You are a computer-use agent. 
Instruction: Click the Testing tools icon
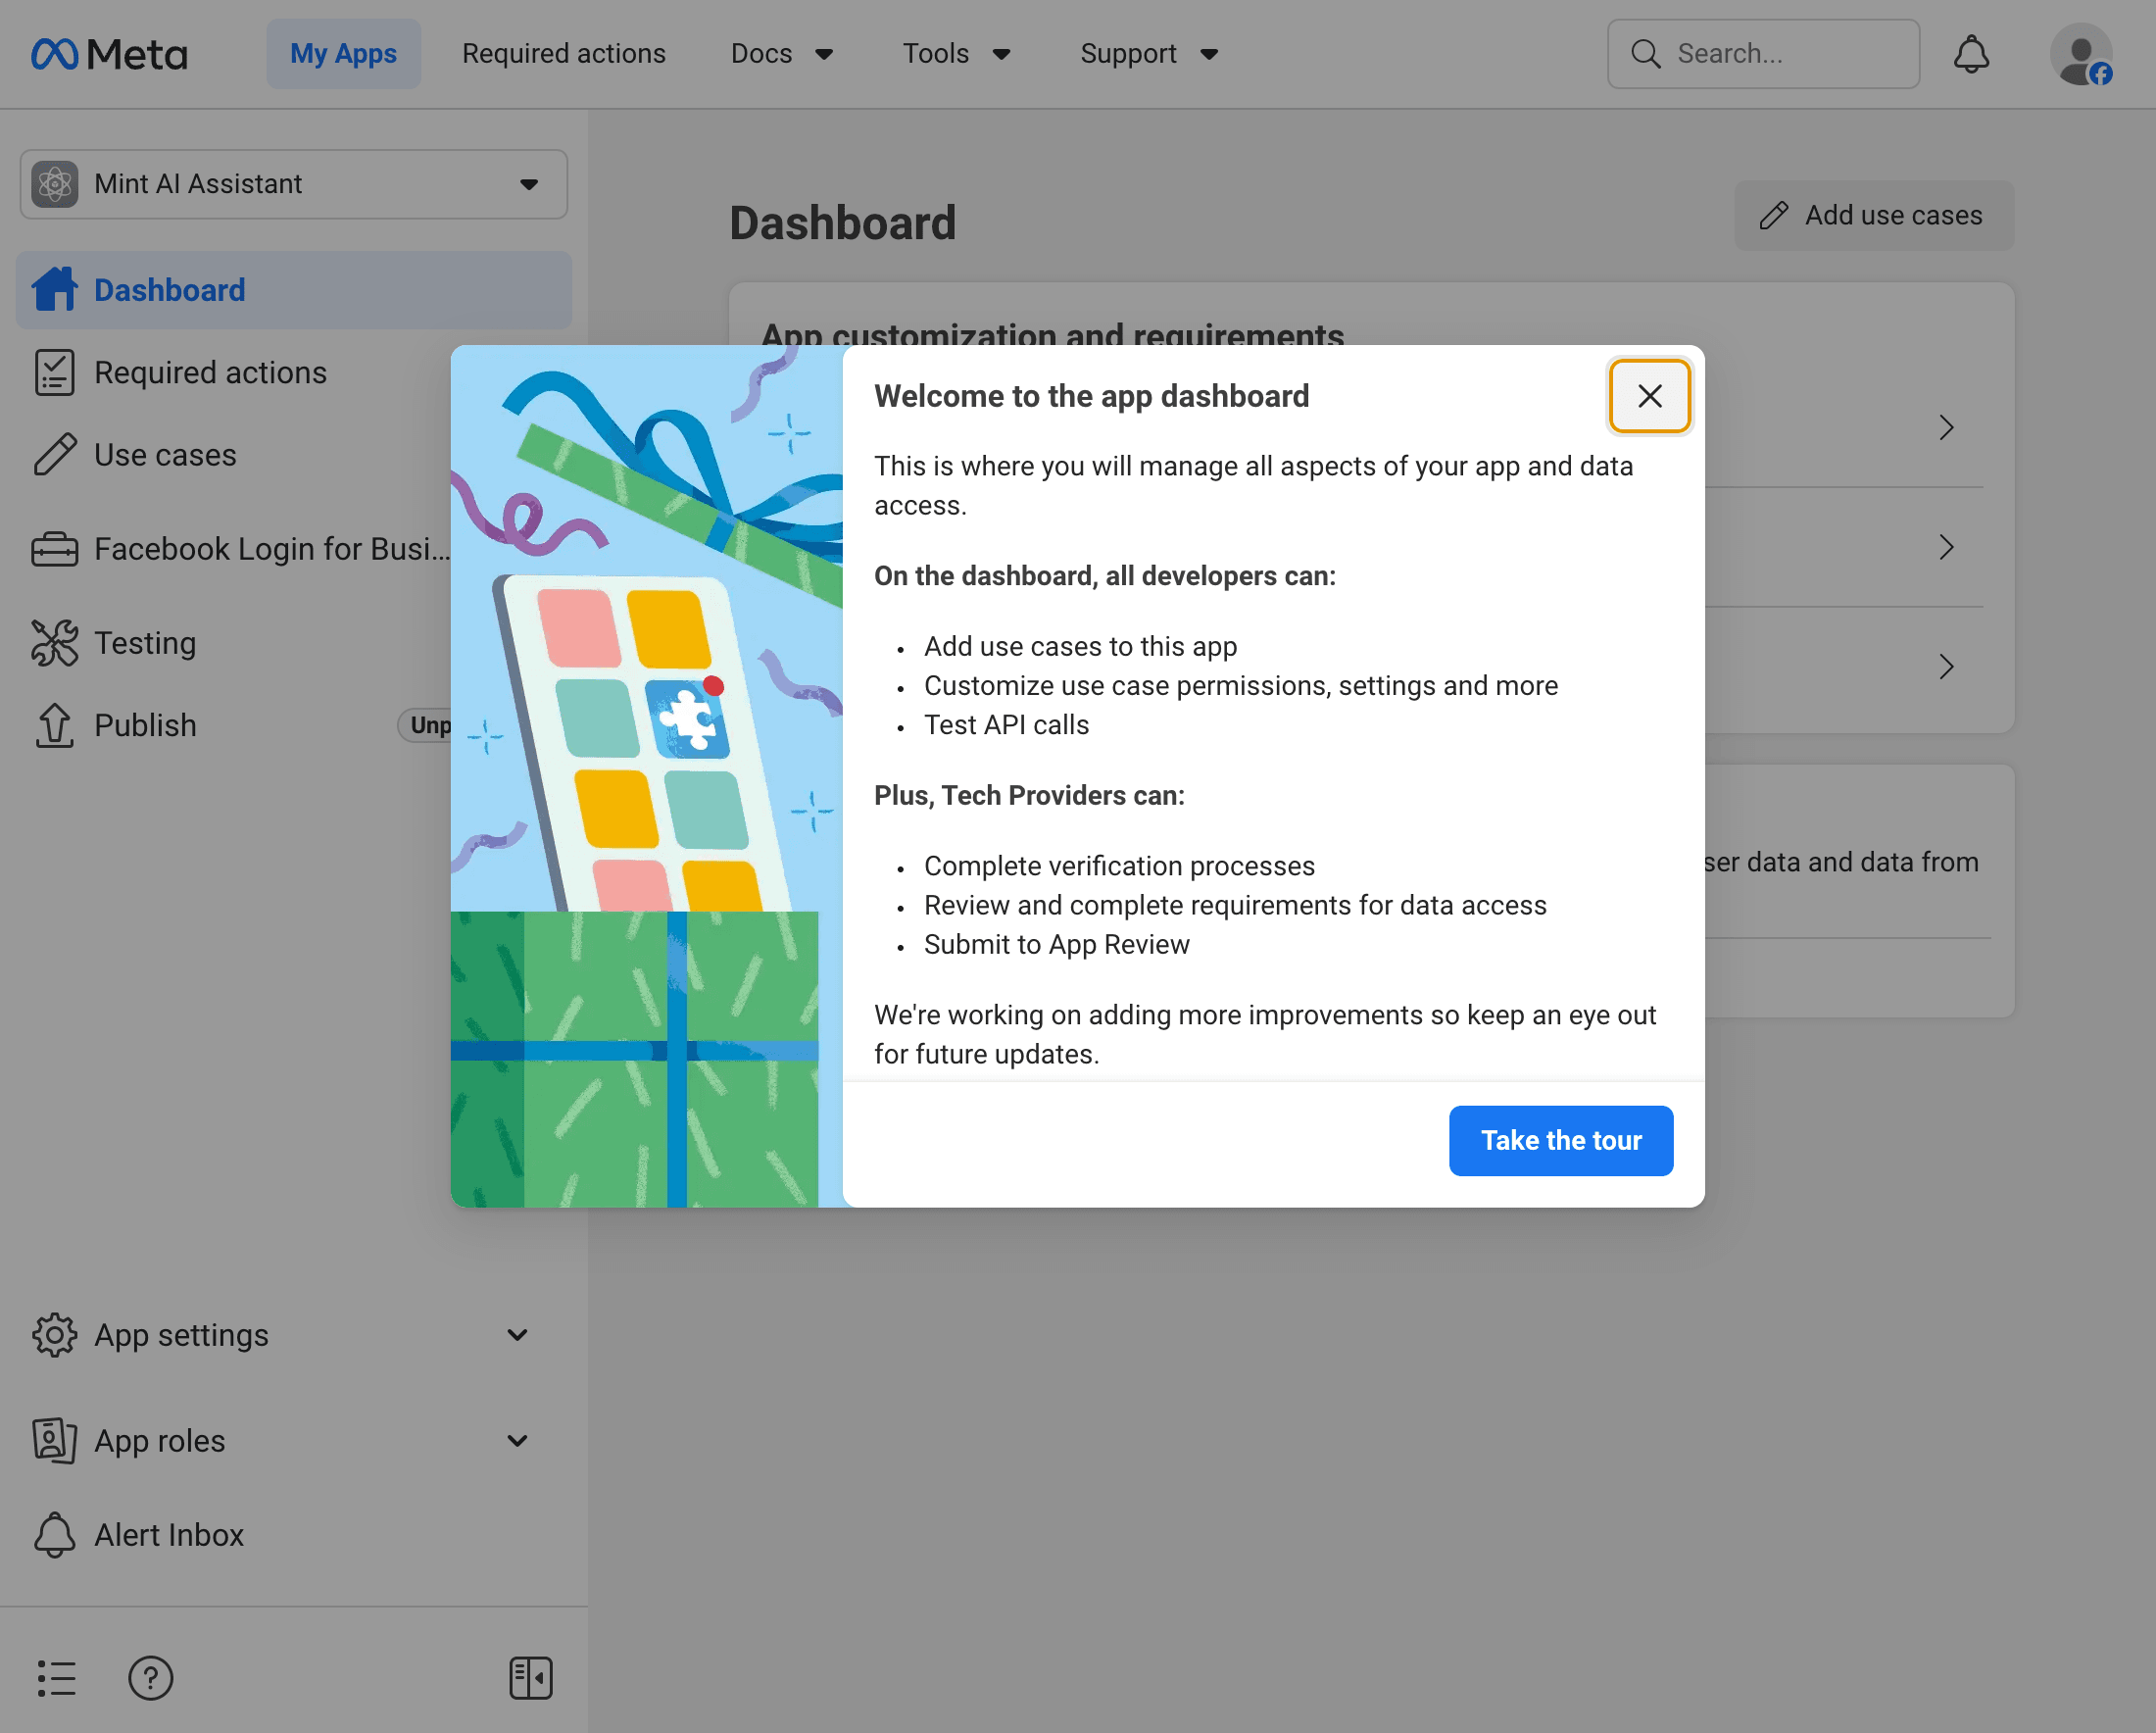tap(55, 643)
